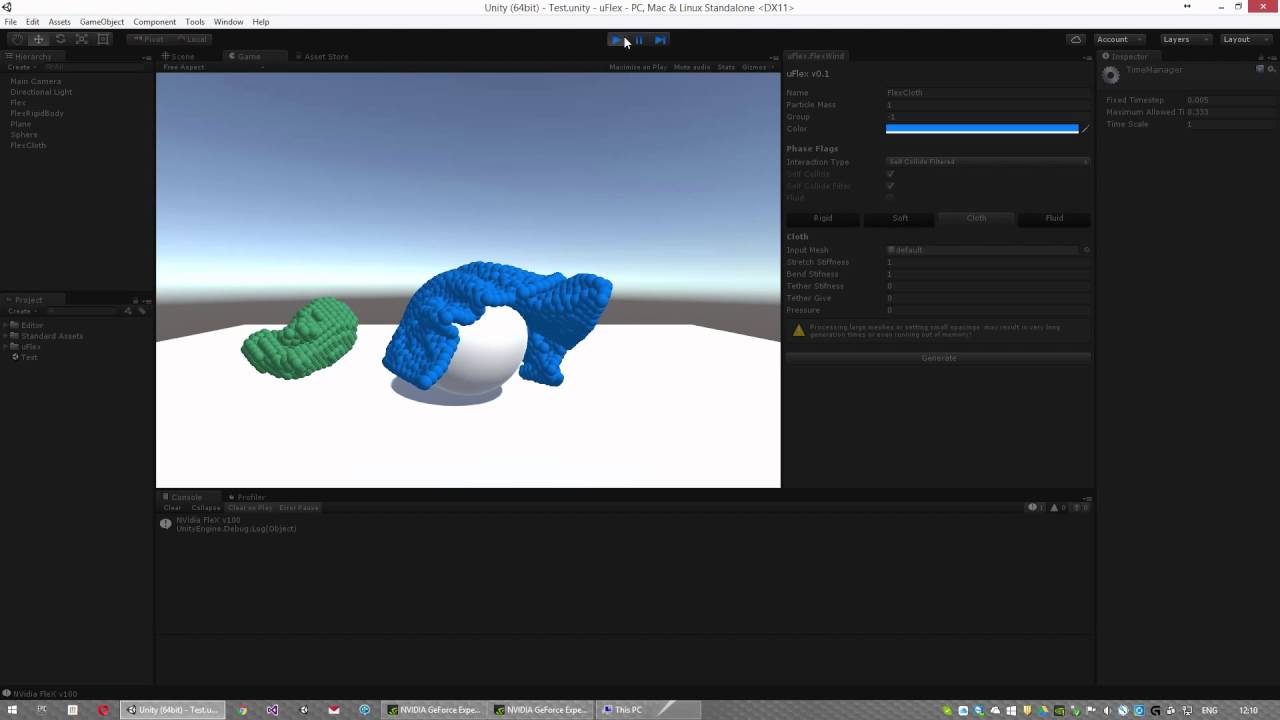Screen dimensions: 1280x720
Task: Toggle the Self Collide Filter checkbox
Action: 890,186
